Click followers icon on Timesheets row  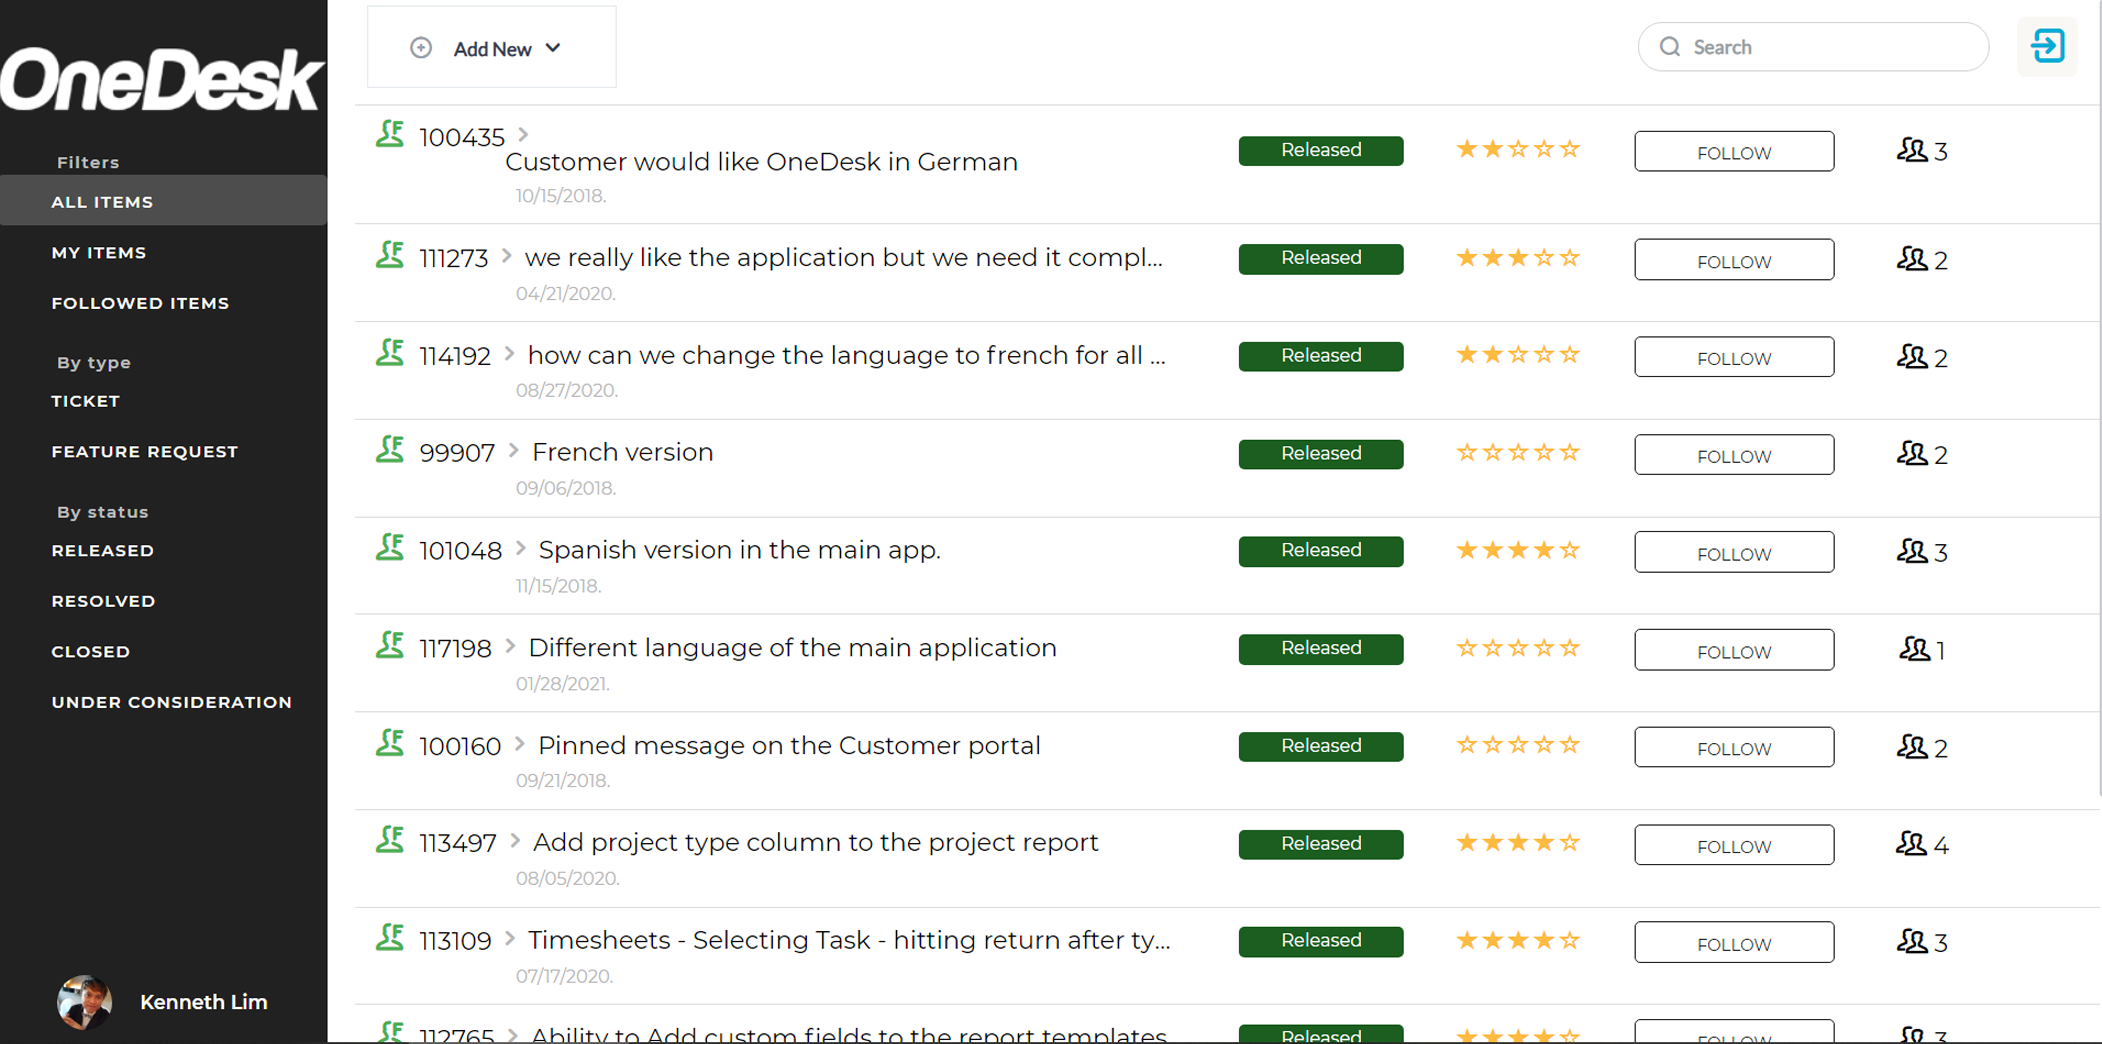click(x=1912, y=941)
